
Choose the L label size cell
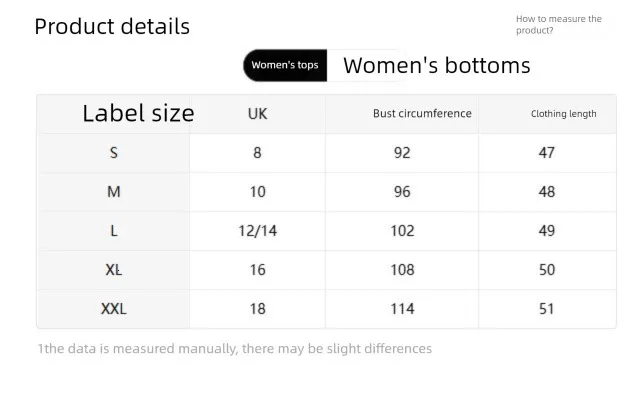tap(114, 231)
